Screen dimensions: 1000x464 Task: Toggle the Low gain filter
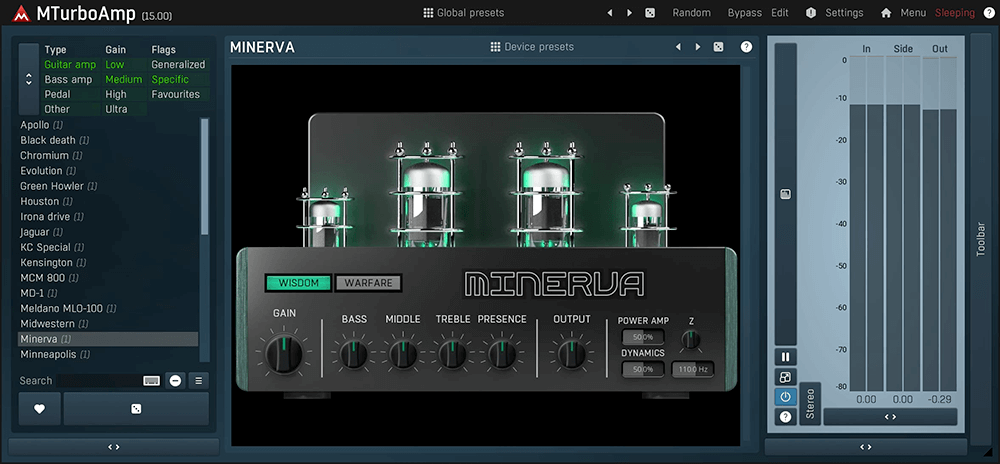pyautogui.click(x=115, y=64)
